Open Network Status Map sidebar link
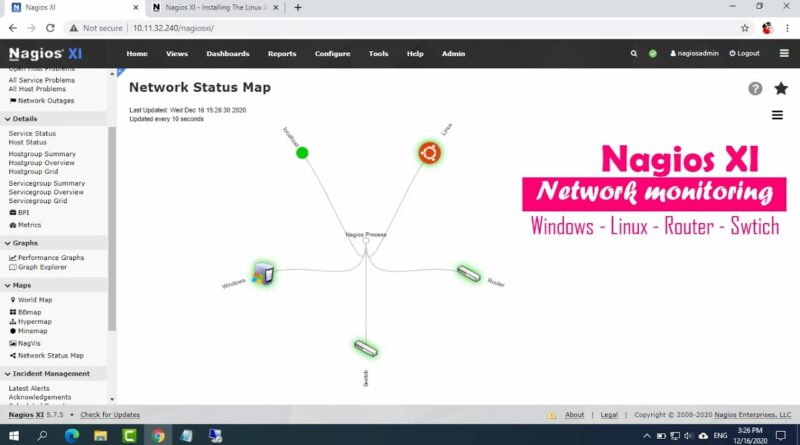 [x=46, y=355]
